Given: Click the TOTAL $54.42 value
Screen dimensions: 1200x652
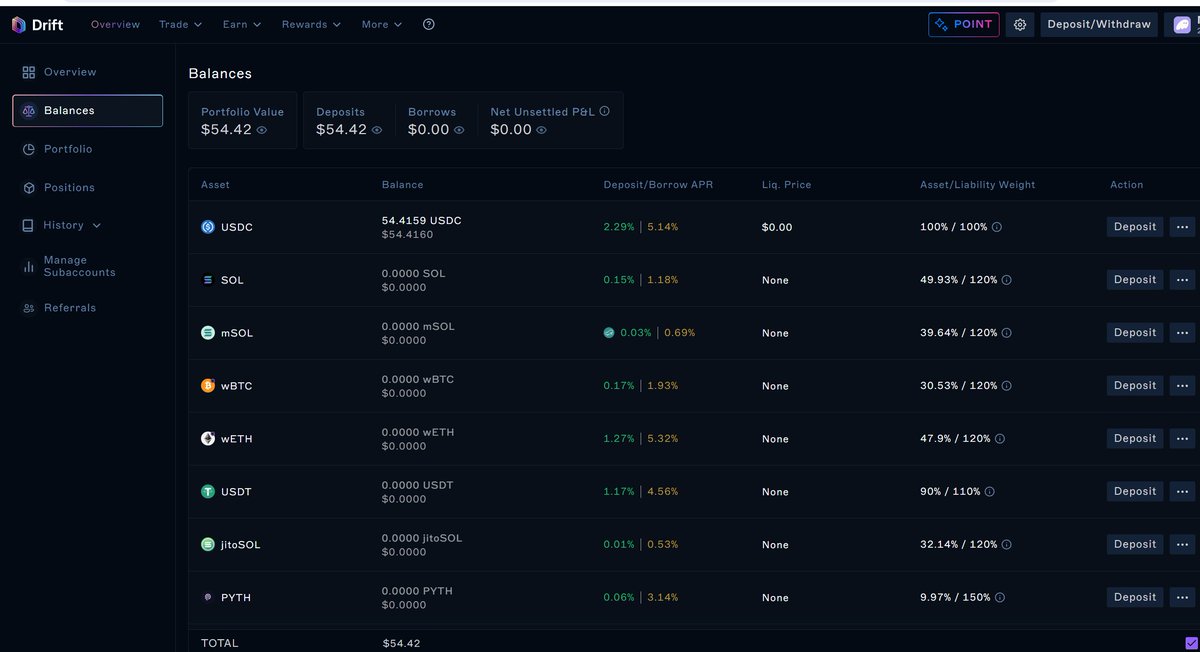Looking at the screenshot, I should click(401, 643).
